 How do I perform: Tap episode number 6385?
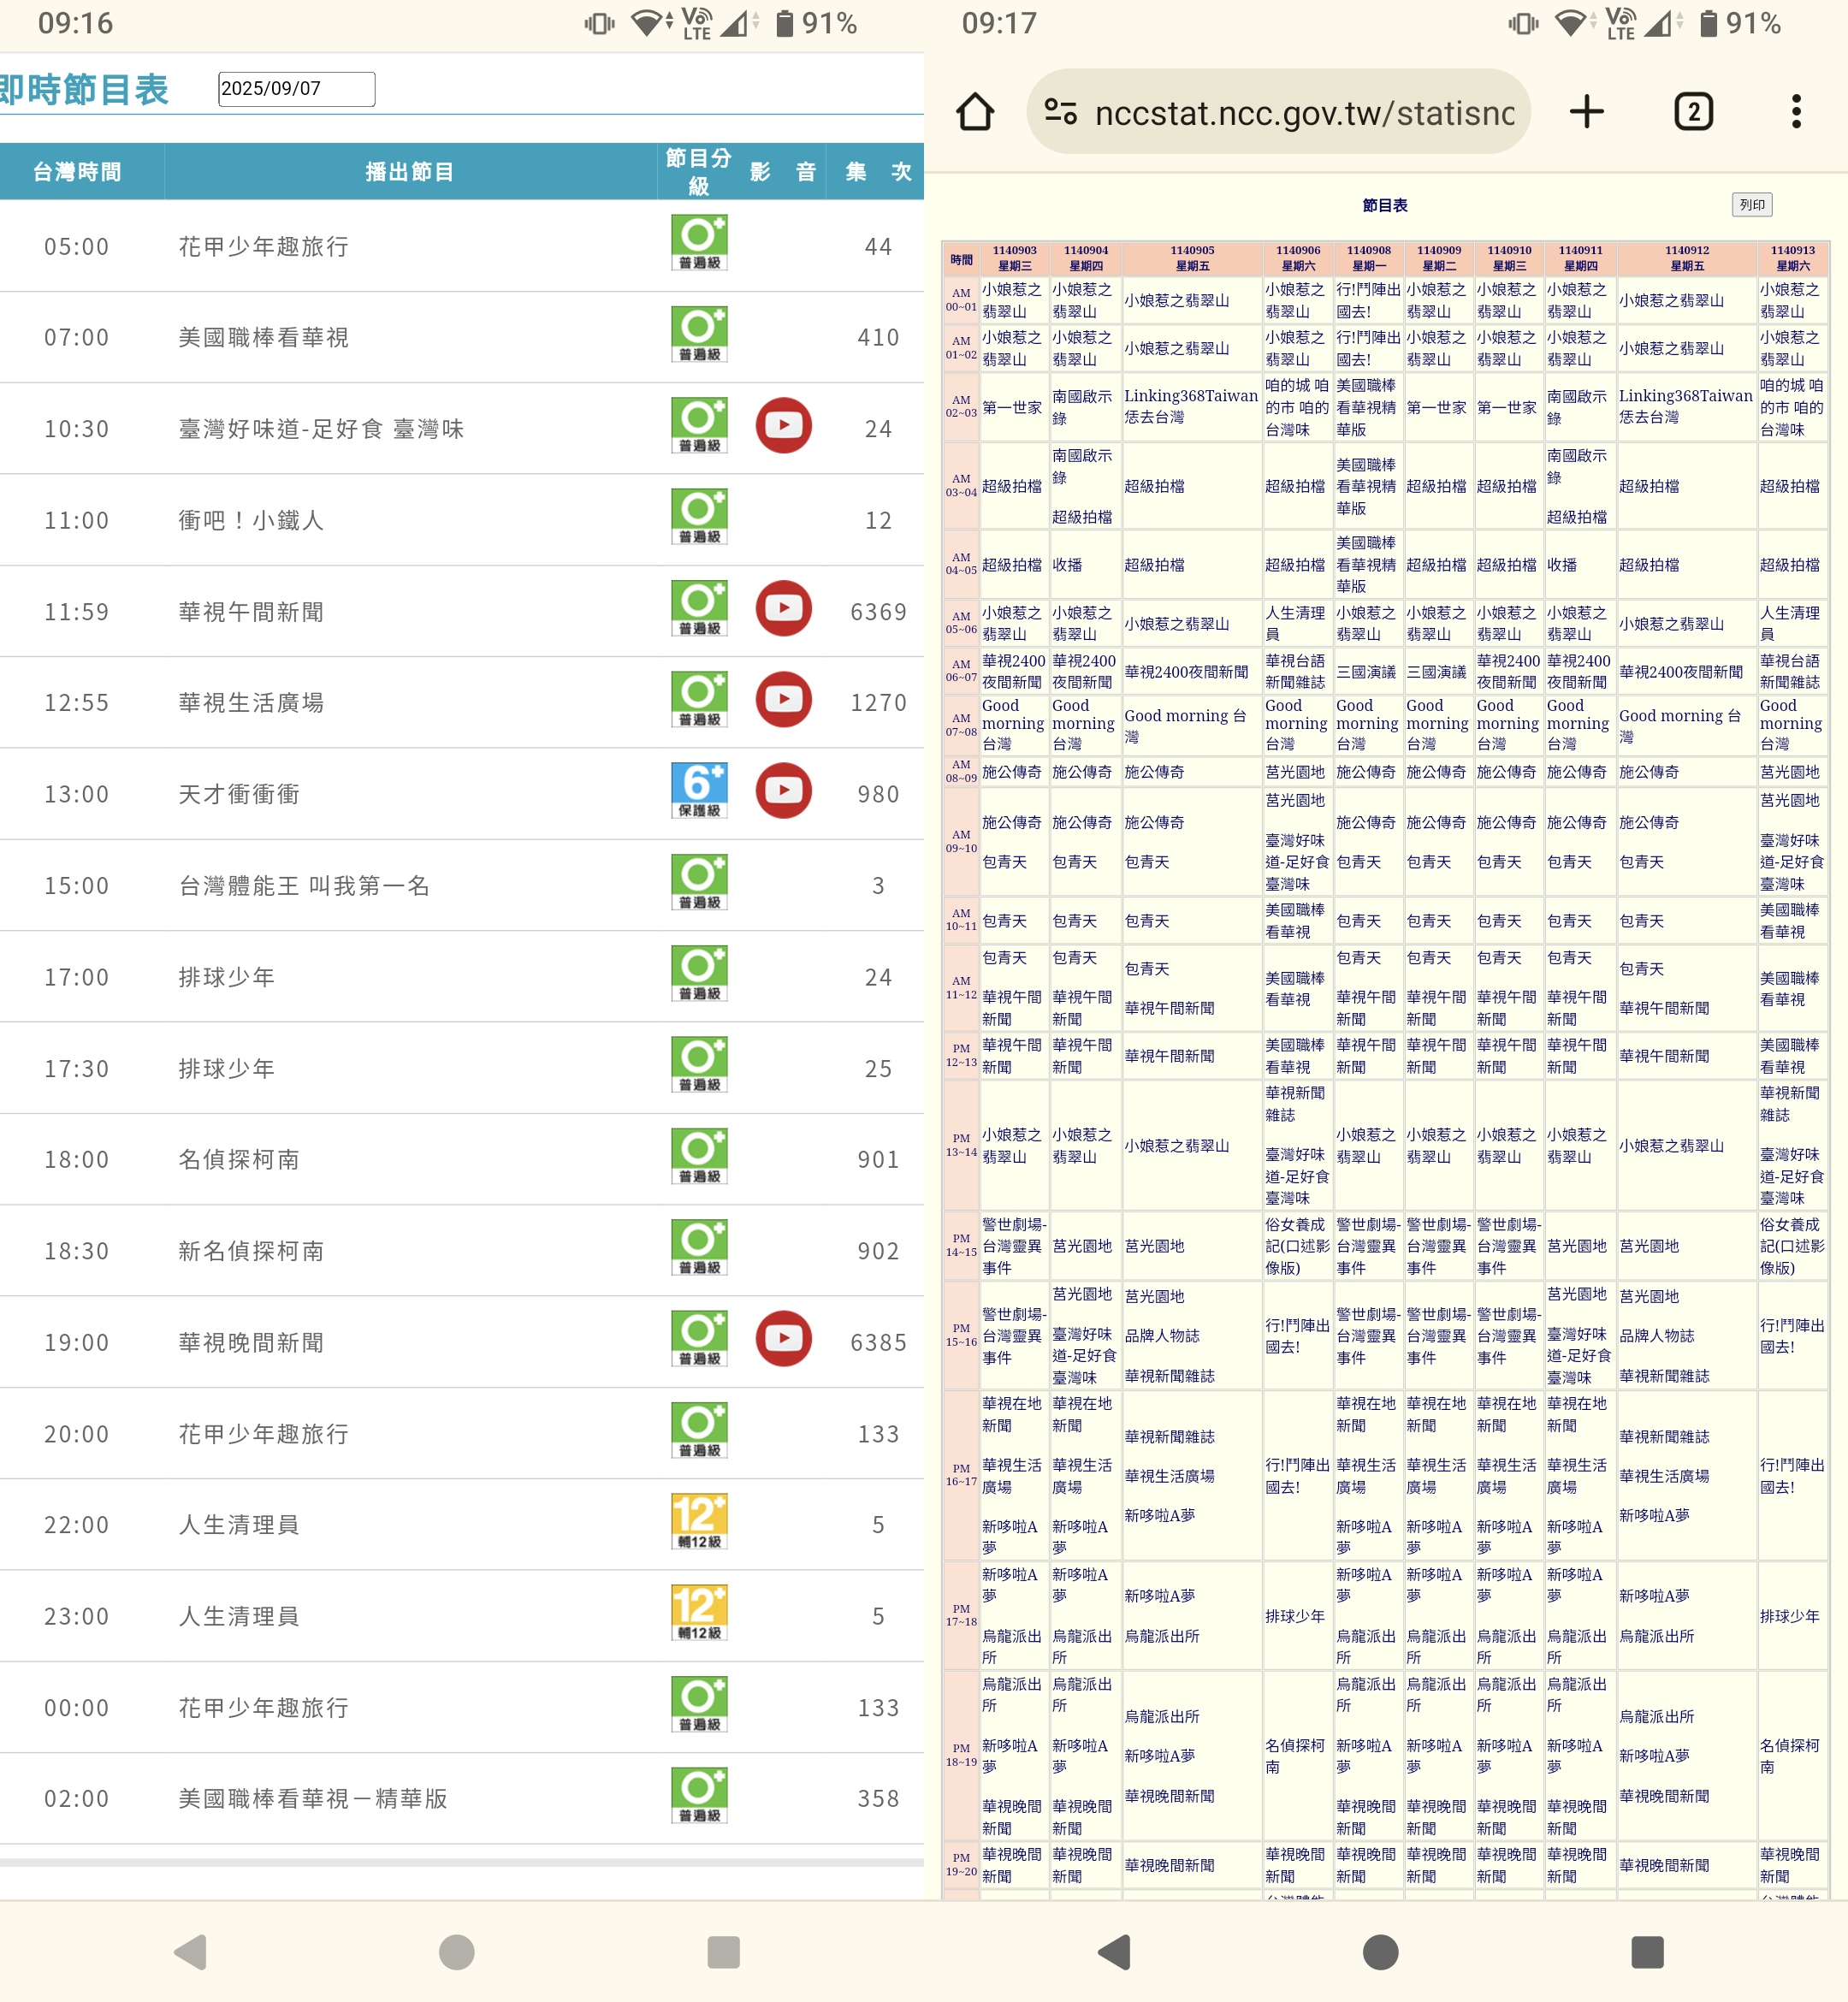pos(878,1343)
